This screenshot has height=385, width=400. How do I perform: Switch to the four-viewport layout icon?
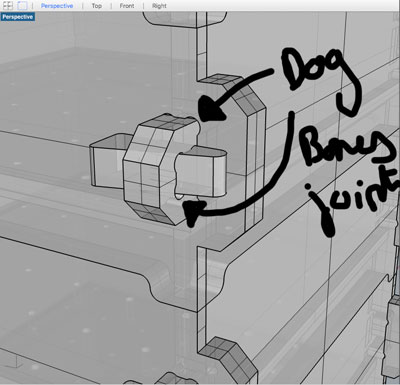[x=8, y=5]
